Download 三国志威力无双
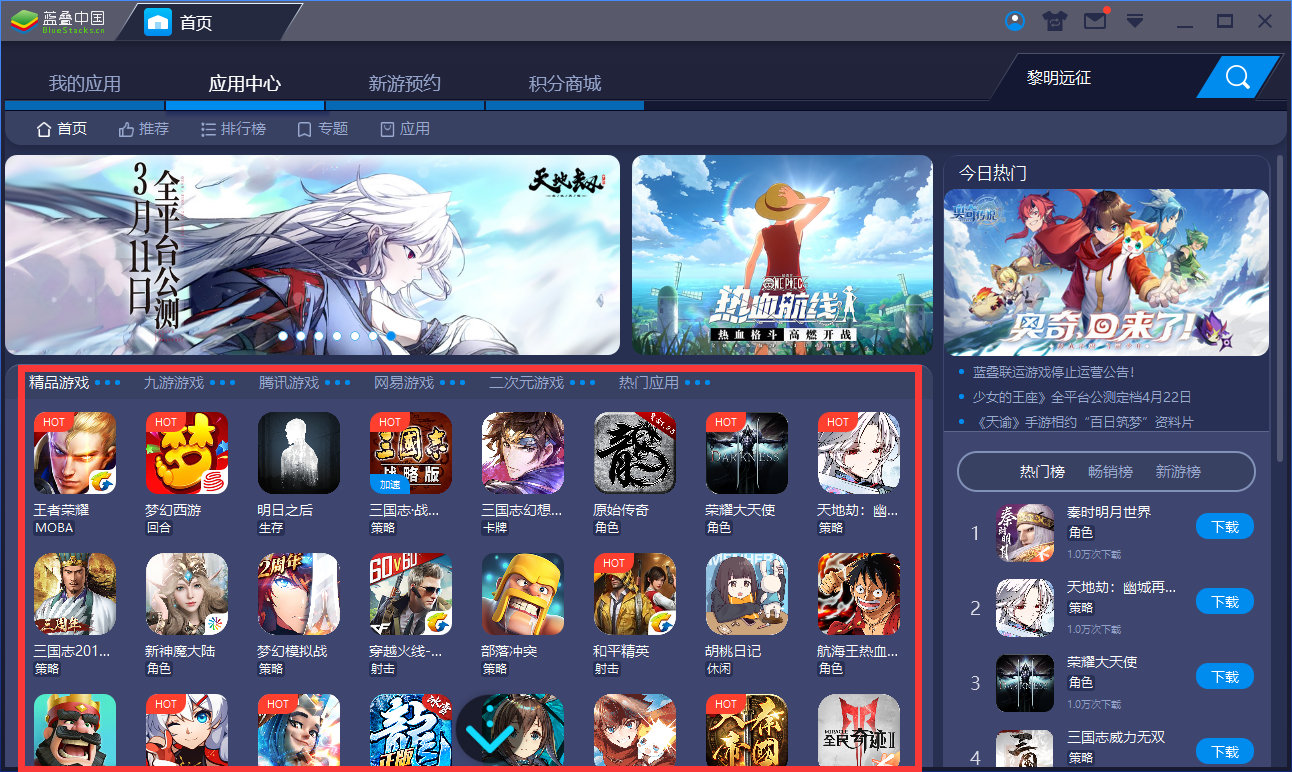 (1225, 752)
